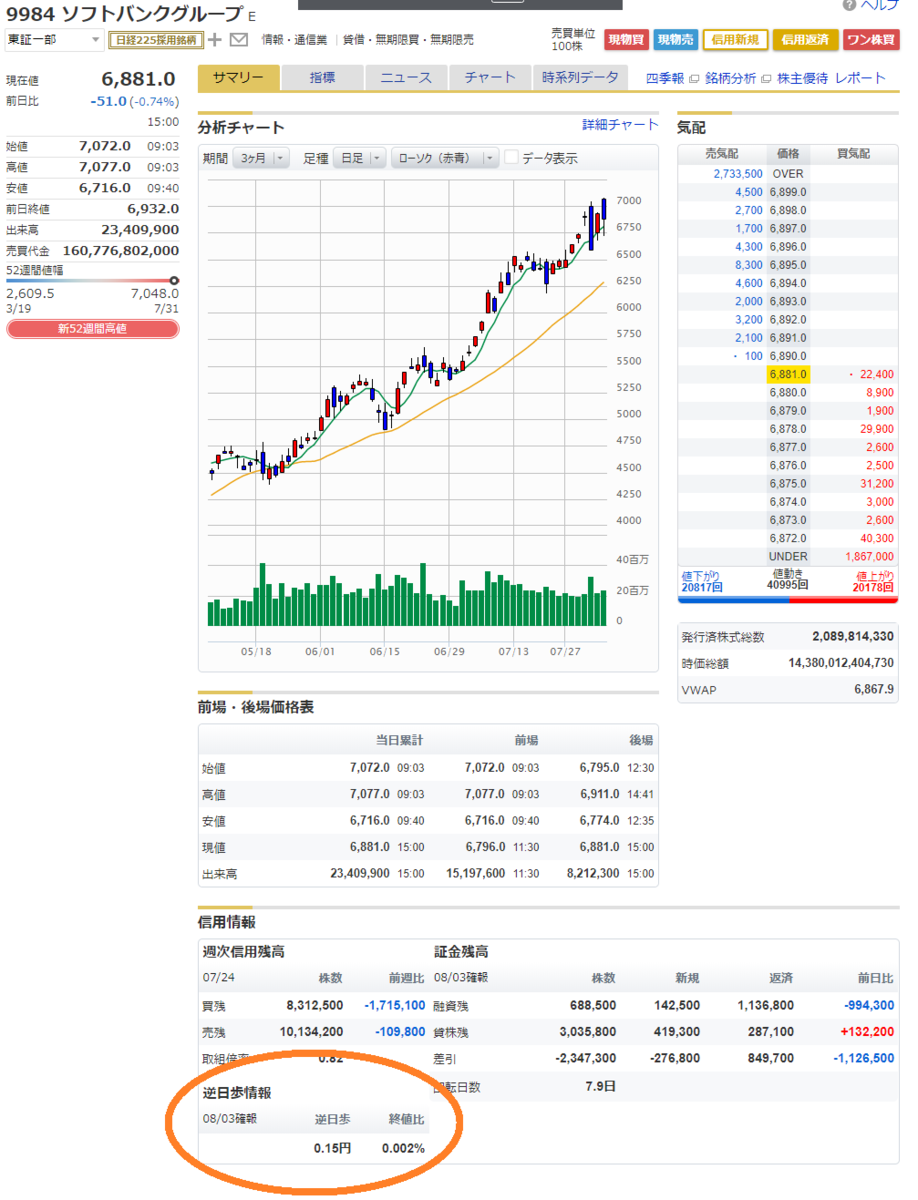This screenshot has height=1200, width=918.
Task: Click the 差引 -2,347,300 value
Action: [585, 1057]
